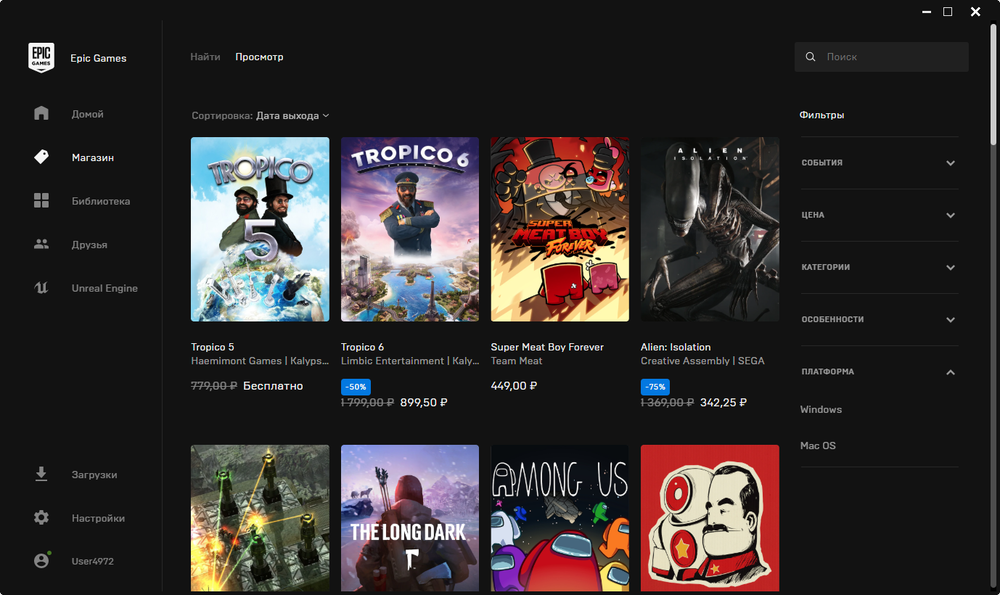Expand the События filter chevron

pyautogui.click(x=950, y=163)
